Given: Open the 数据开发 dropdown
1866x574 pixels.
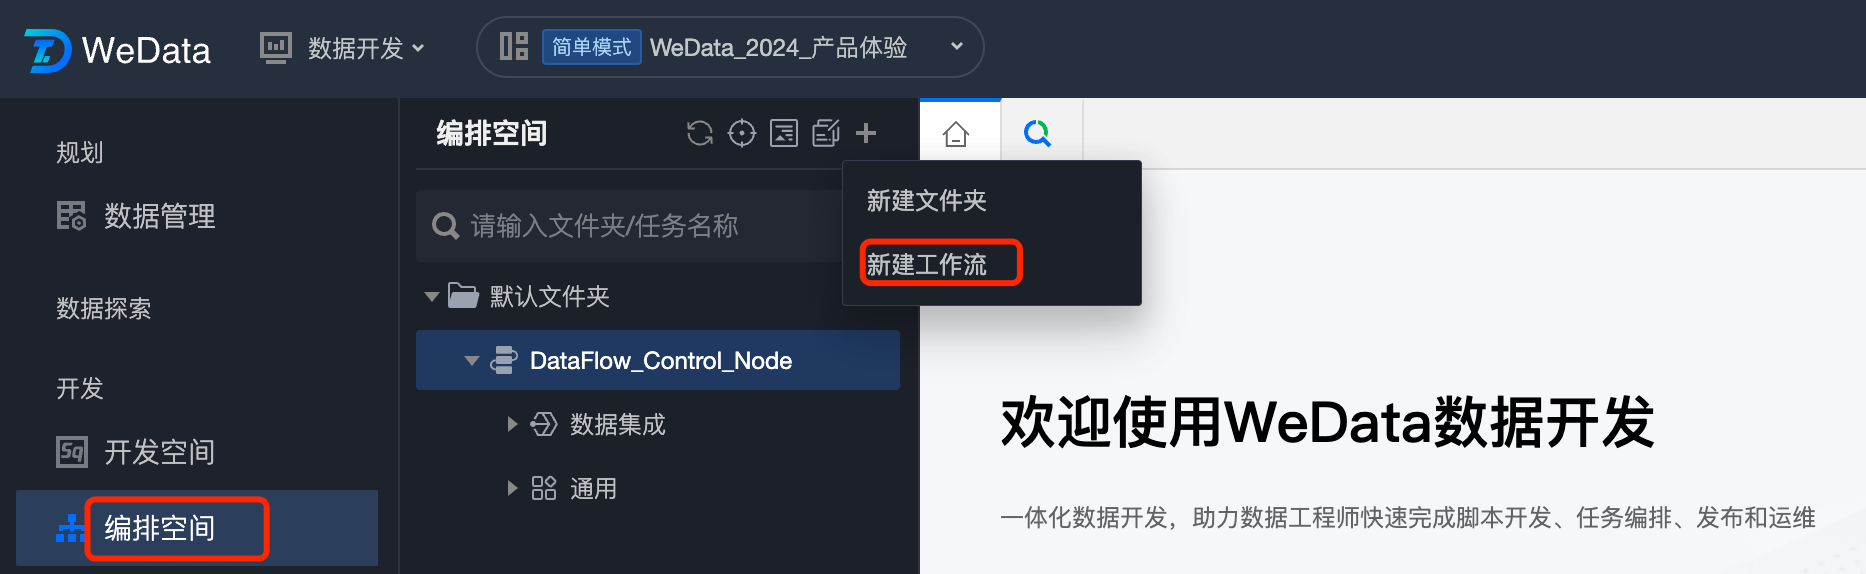Looking at the screenshot, I should pyautogui.click(x=344, y=48).
